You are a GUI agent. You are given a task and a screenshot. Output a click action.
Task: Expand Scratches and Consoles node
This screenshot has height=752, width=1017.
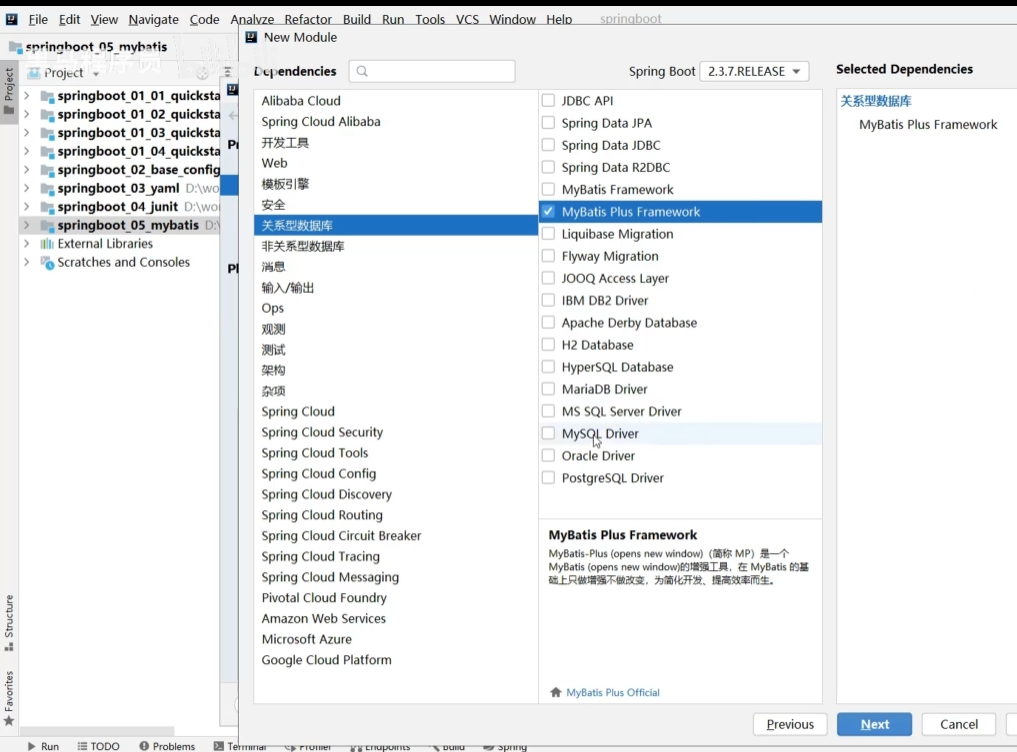click(27, 262)
